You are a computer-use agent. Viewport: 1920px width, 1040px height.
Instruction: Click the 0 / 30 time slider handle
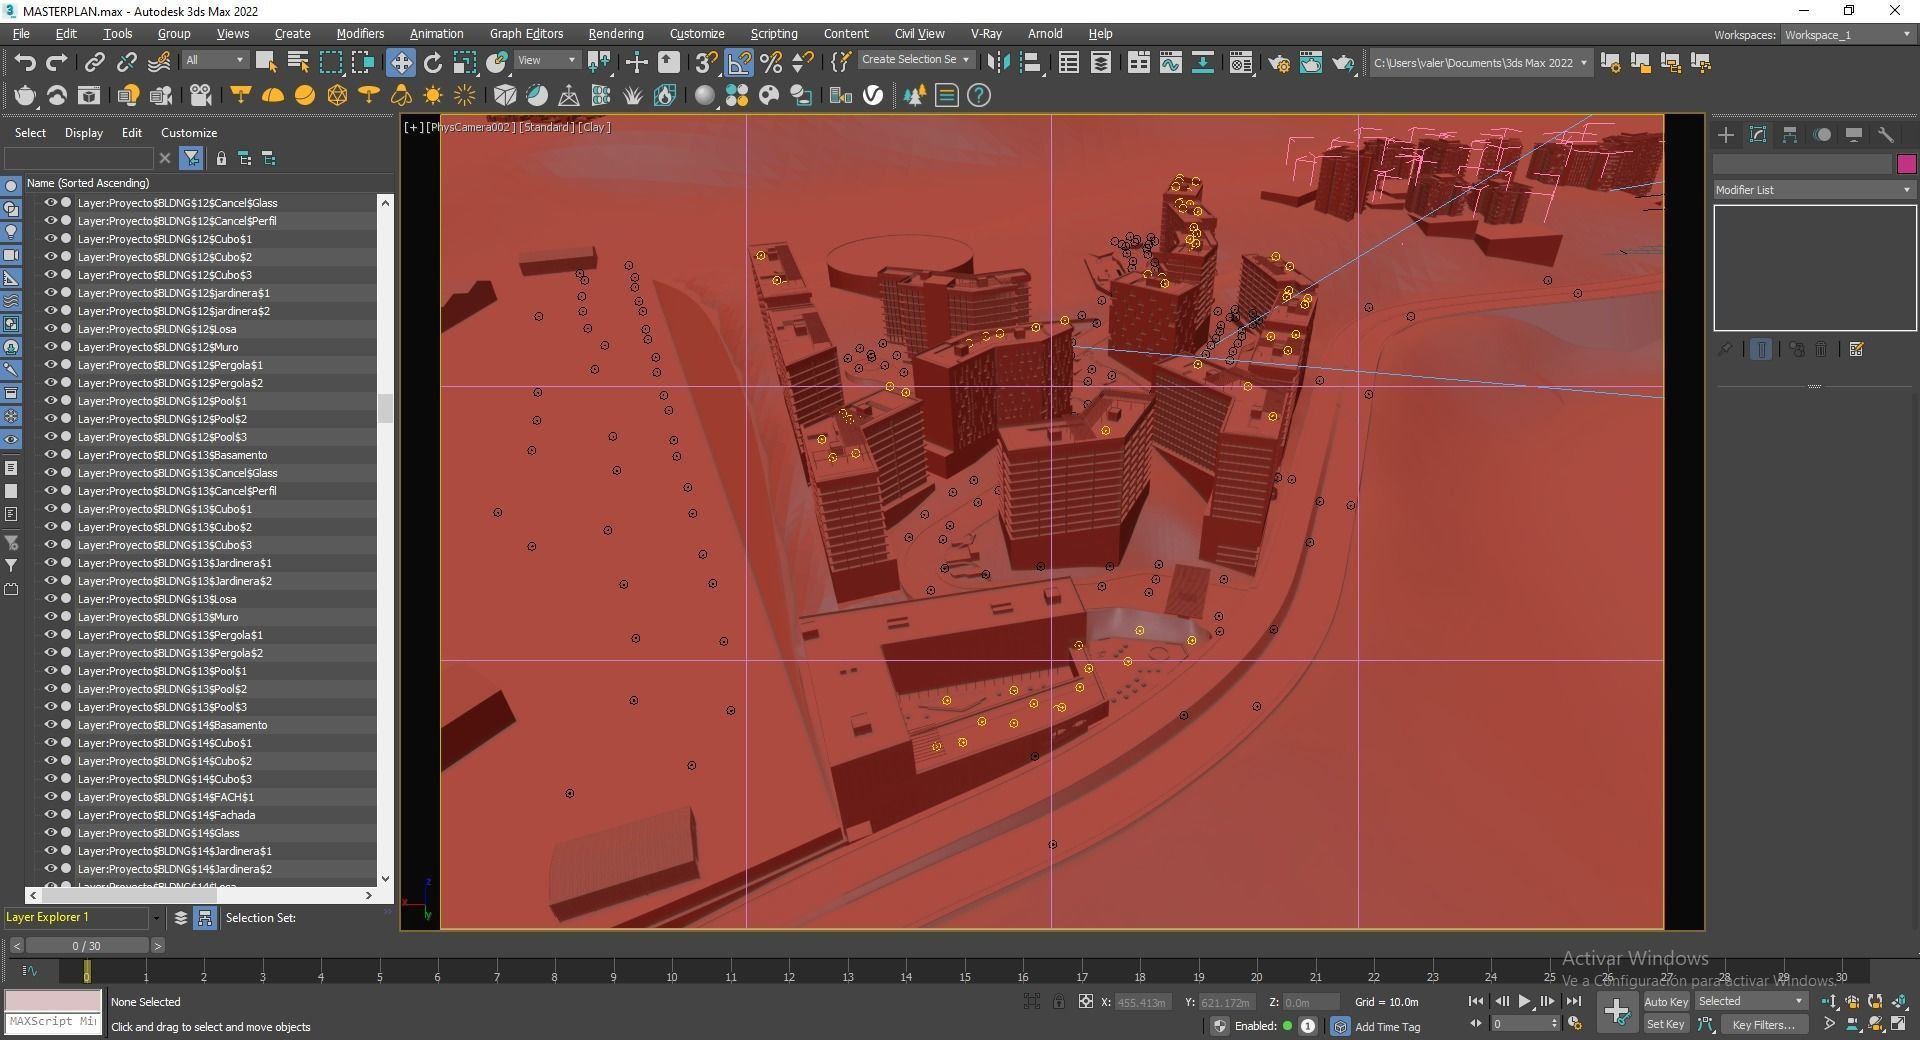click(87, 945)
